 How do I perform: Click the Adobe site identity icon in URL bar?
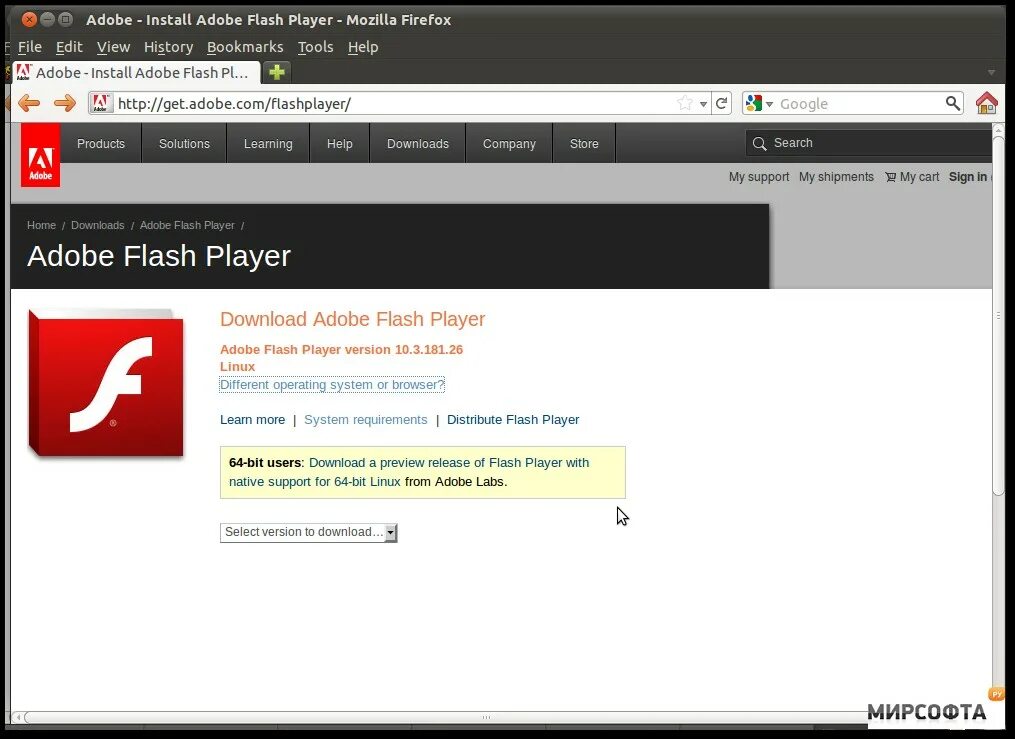(x=100, y=103)
